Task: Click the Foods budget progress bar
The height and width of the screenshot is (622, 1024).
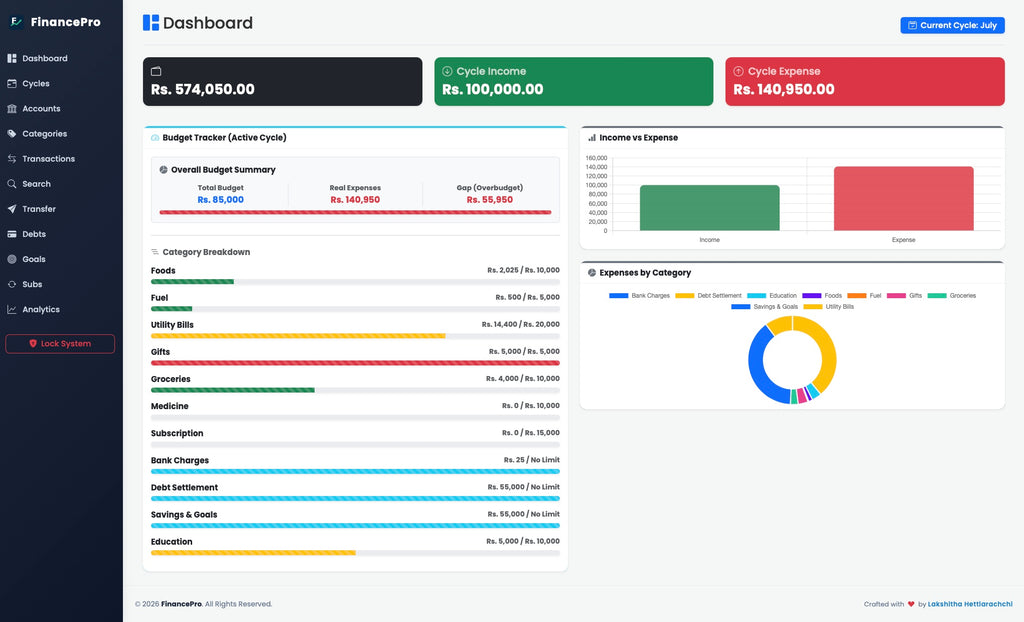Action: point(355,282)
